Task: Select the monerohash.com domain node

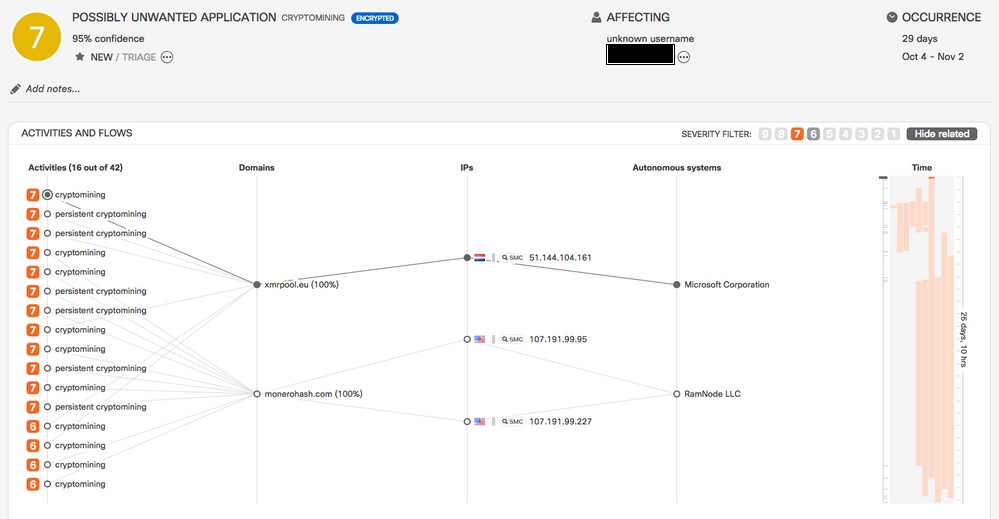Action: [257, 394]
